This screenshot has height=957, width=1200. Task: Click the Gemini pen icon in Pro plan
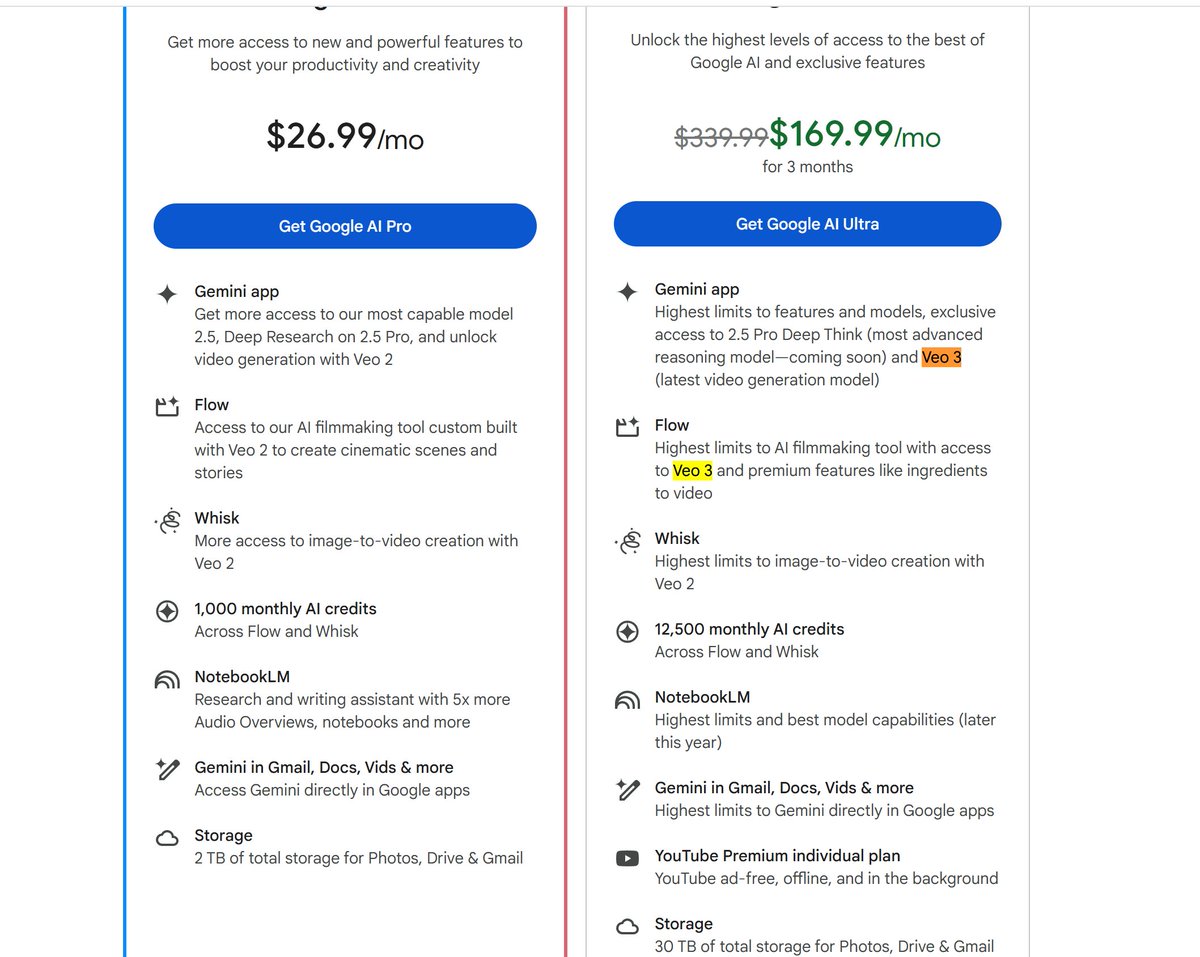(x=167, y=769)
